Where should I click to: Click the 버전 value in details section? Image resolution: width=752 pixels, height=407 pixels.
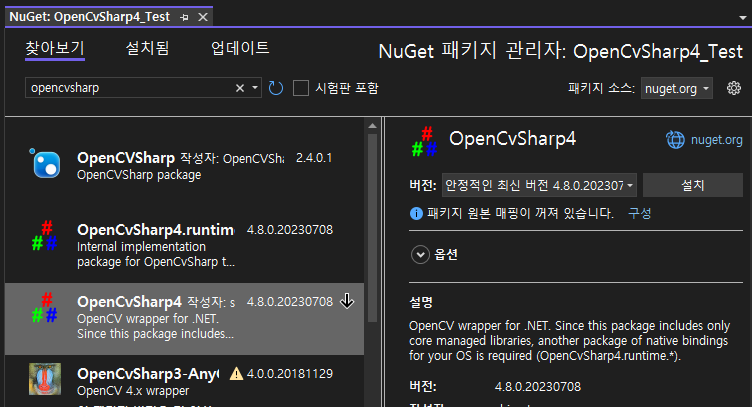pos(538,386)
